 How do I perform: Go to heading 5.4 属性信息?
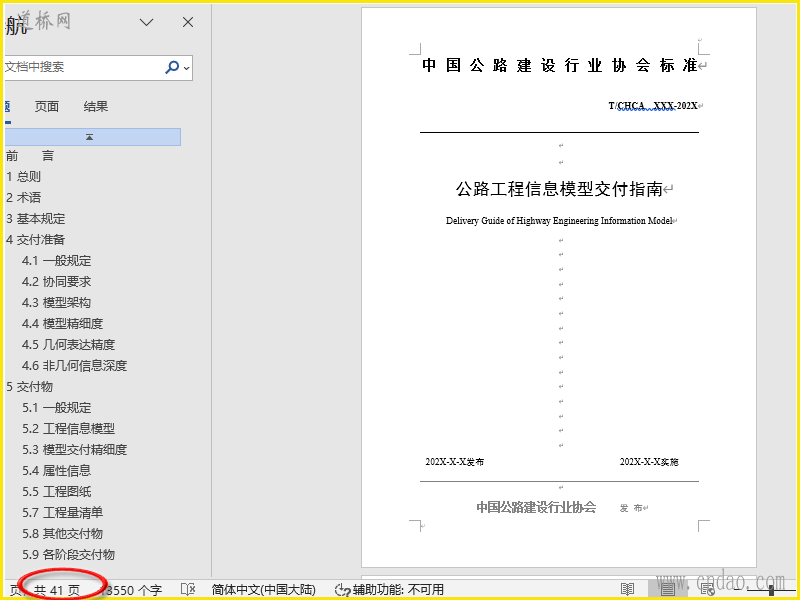(x=57, y=470)
